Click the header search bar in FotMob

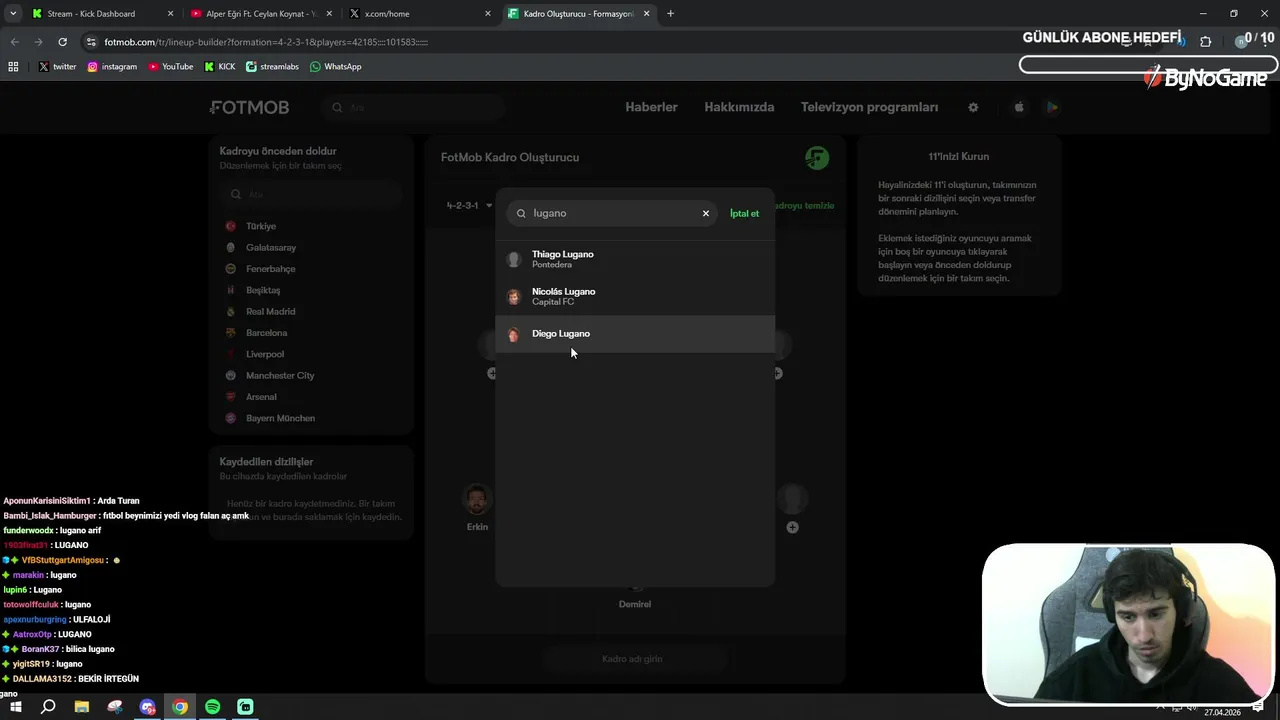pos(414,107)
